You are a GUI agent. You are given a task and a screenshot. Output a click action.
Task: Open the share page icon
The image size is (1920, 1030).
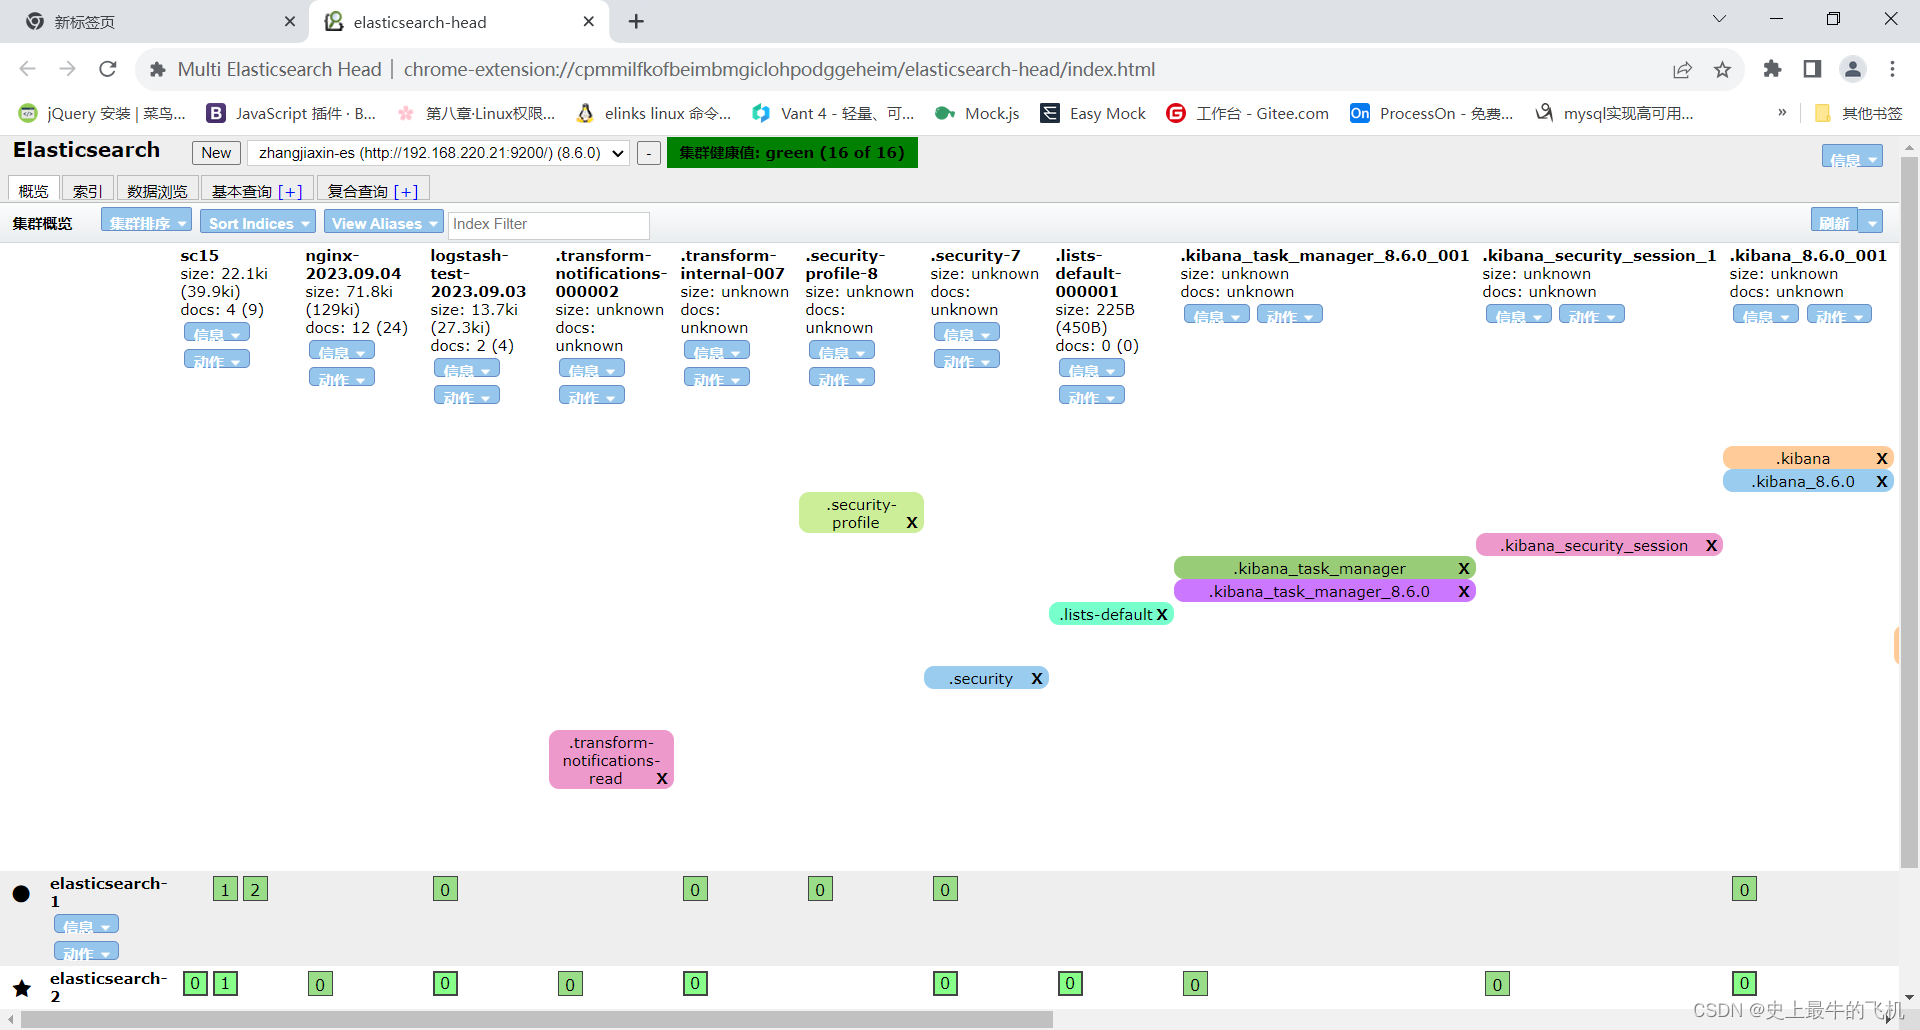(x=1682, y=69)
